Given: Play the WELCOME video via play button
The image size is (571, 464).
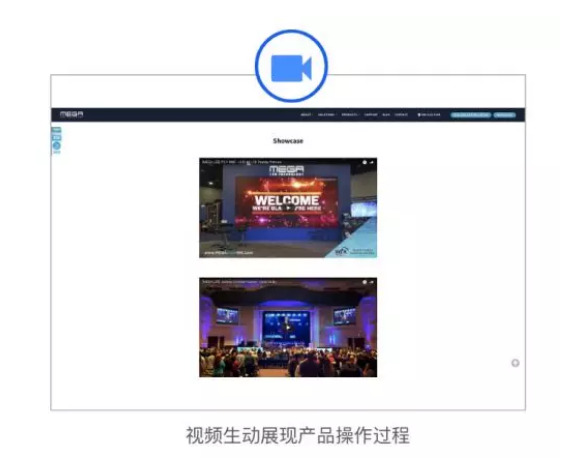Looking at the screenshot, I should pos(288,208).
